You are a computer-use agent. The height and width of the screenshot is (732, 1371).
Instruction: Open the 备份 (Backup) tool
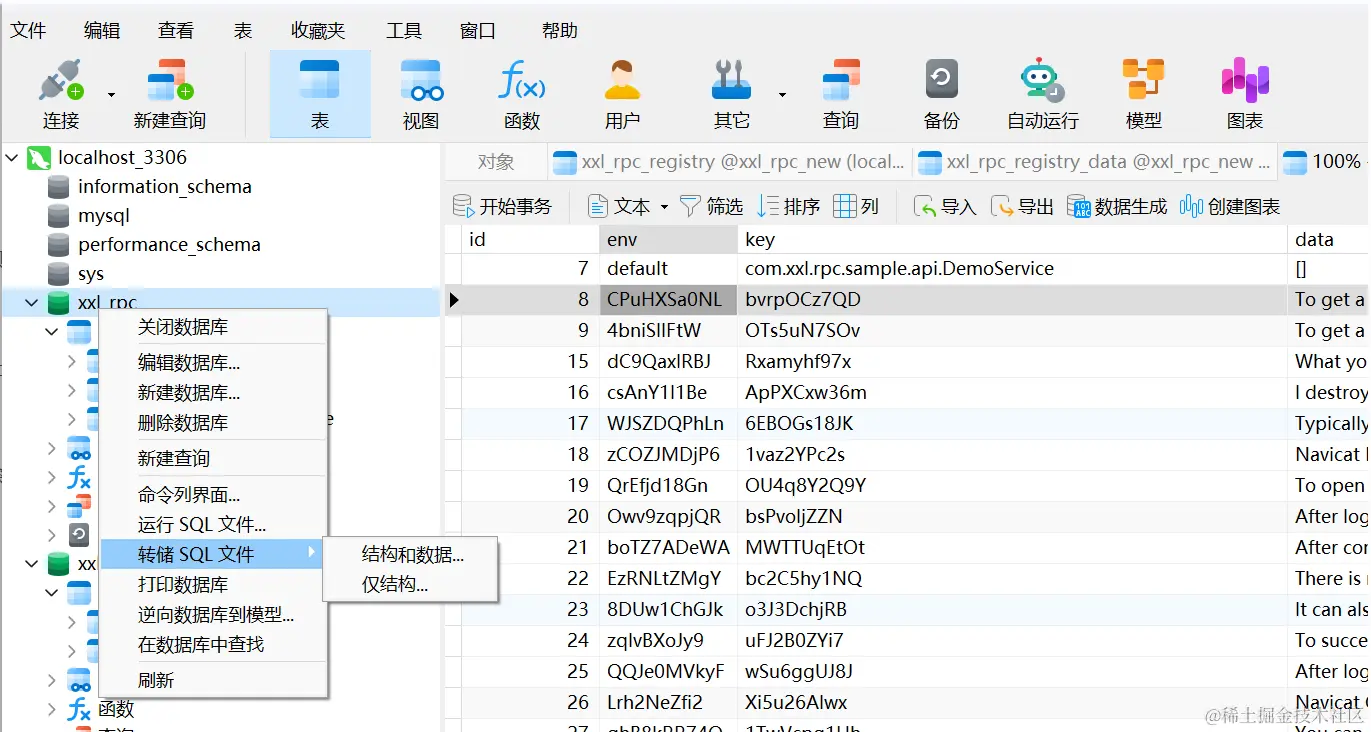coord(941,93)
